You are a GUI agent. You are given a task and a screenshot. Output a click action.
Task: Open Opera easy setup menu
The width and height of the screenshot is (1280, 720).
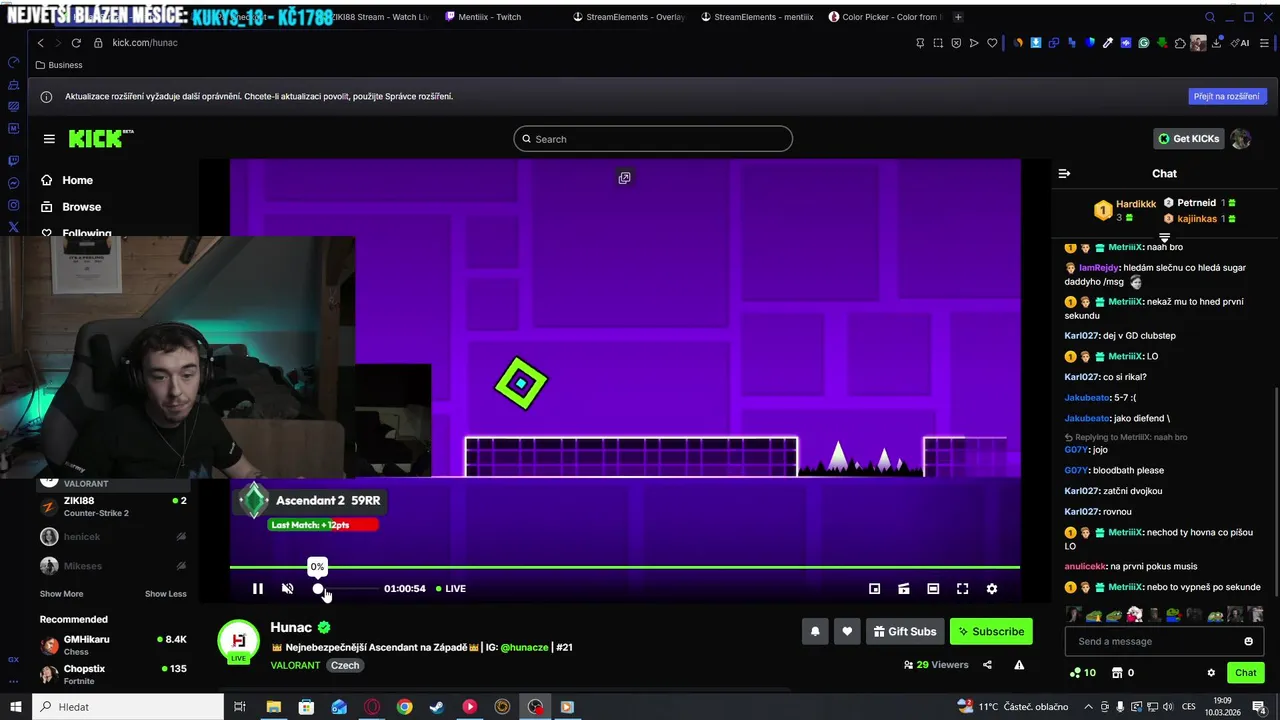[1265, 43]
